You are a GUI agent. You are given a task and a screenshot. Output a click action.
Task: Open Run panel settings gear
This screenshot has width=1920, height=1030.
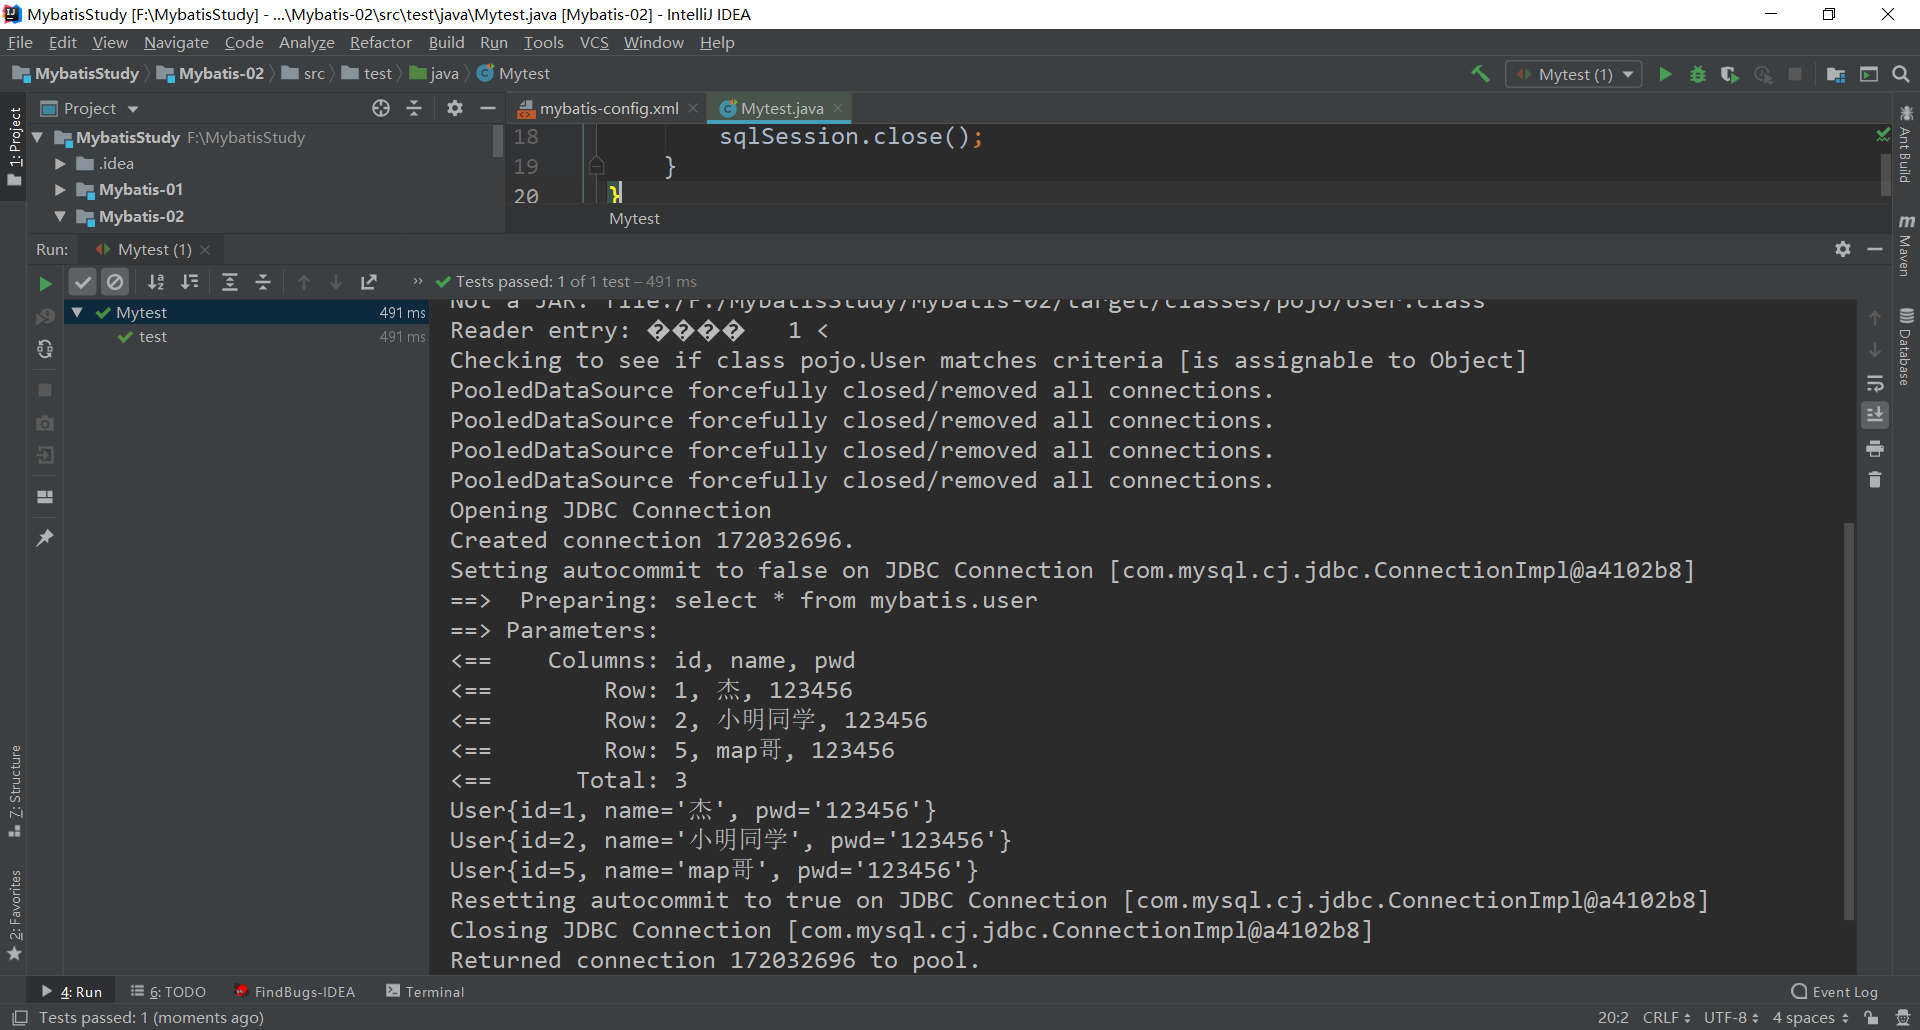tap(1843, 249)
